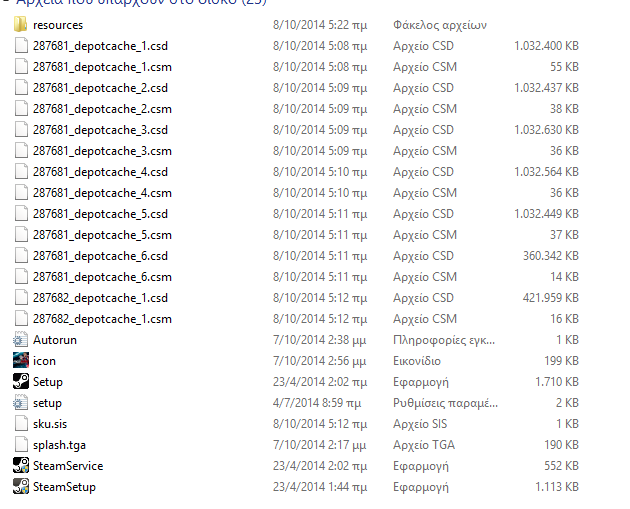Click the date 23/4/2014 1:44 πμ
The height and width of the screenshot is (509, 630).
coord(320,487)
